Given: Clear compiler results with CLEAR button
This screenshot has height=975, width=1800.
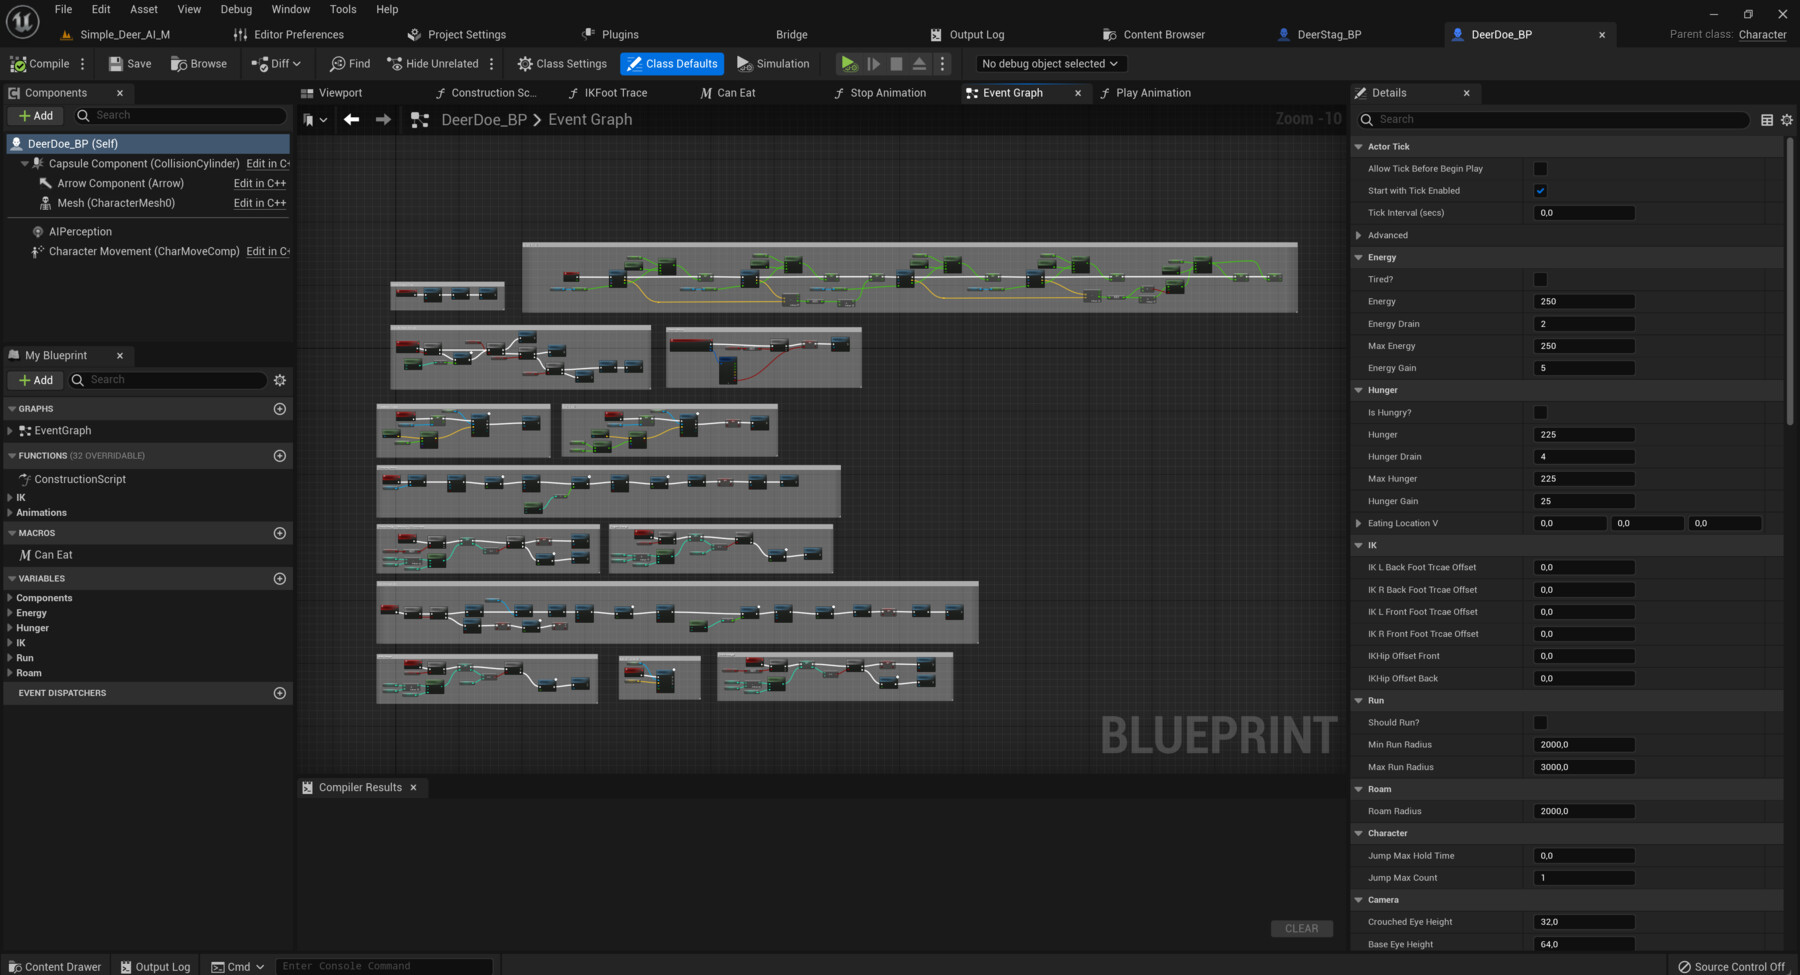Looking at the screenshot, I should [1301, 929].
